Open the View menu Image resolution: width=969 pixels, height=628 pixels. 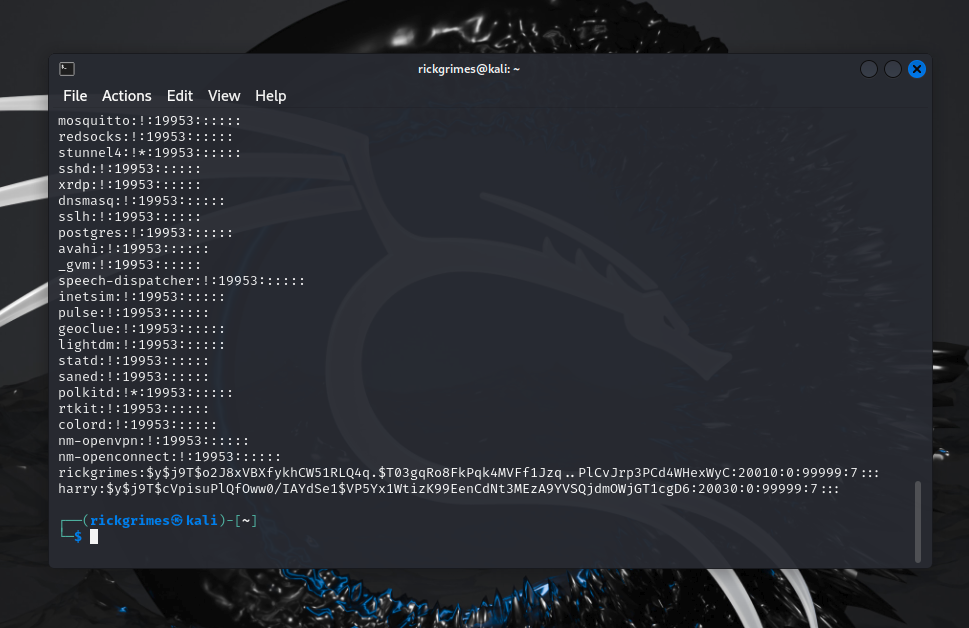(223, 95)
